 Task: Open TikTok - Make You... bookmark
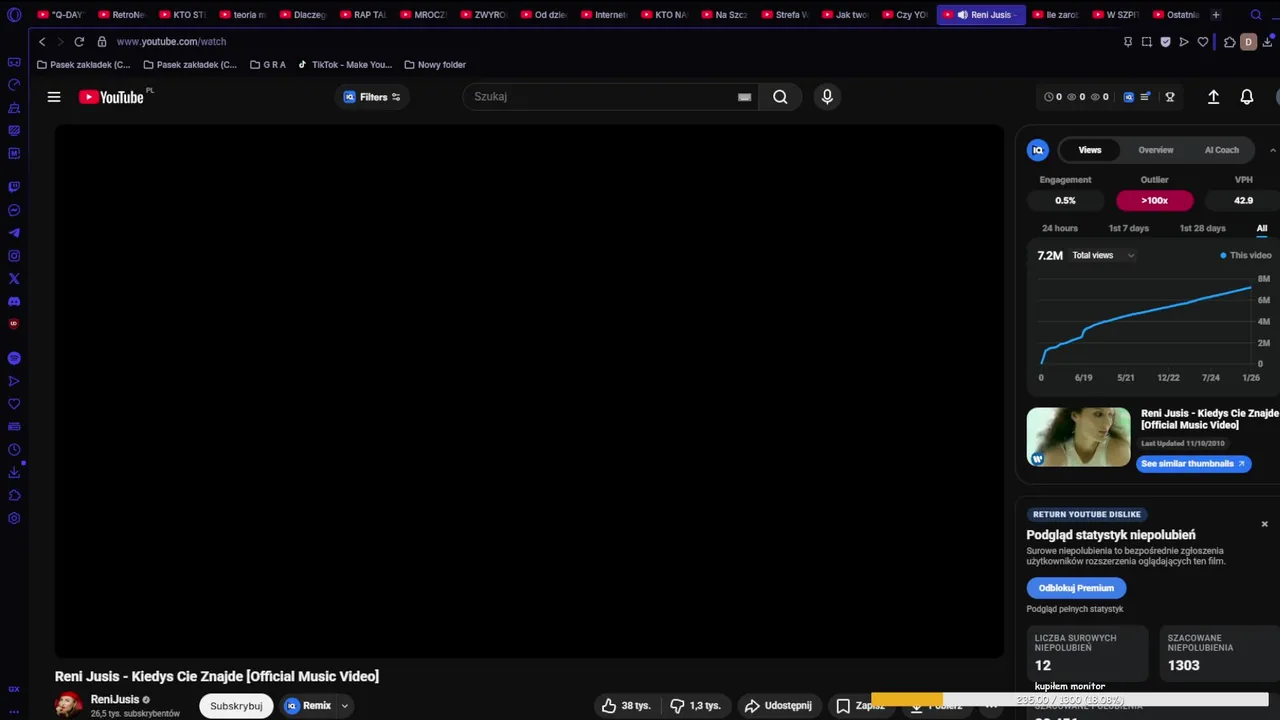[345, 65]
